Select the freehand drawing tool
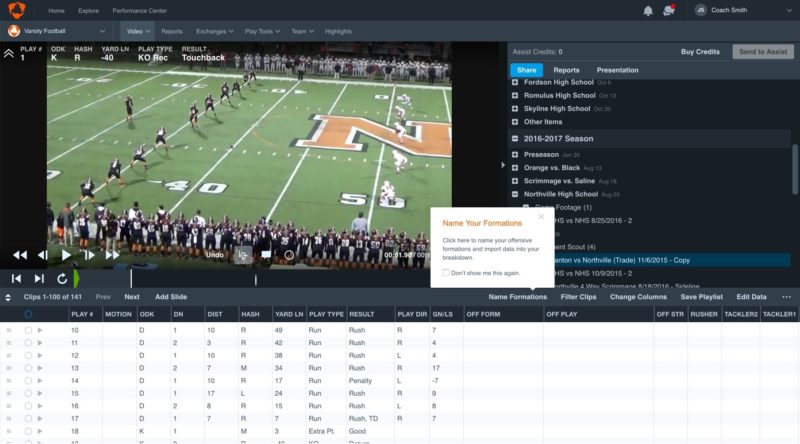Image resolution: width=800 pixels, height=444 pixels. [x=243, y=255]
